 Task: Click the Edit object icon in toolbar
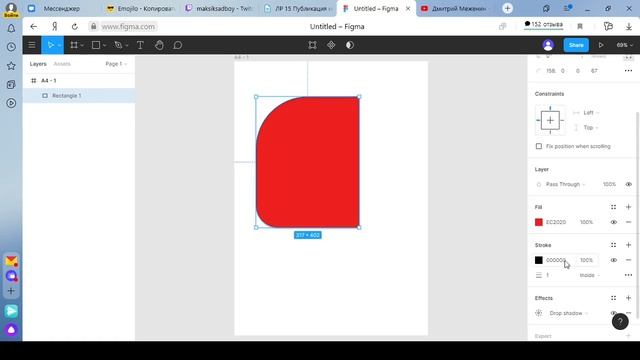click(x=312, y=45)
